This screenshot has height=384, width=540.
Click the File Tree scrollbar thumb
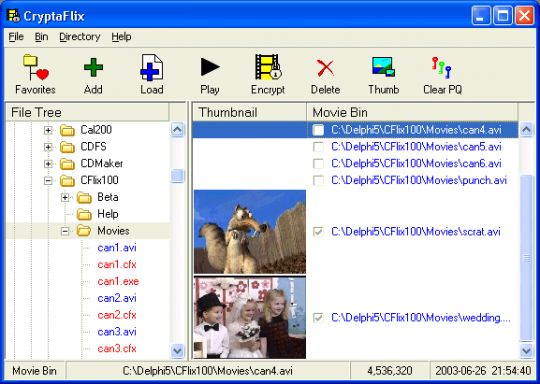178,176
